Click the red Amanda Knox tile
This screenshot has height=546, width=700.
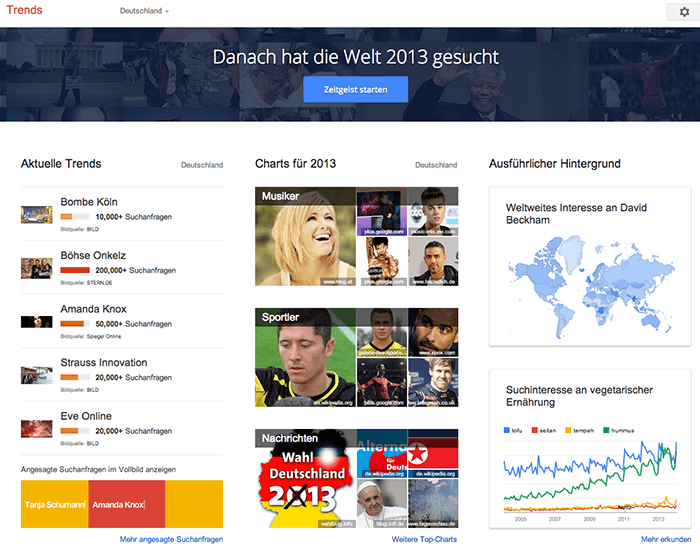(127, 504)
